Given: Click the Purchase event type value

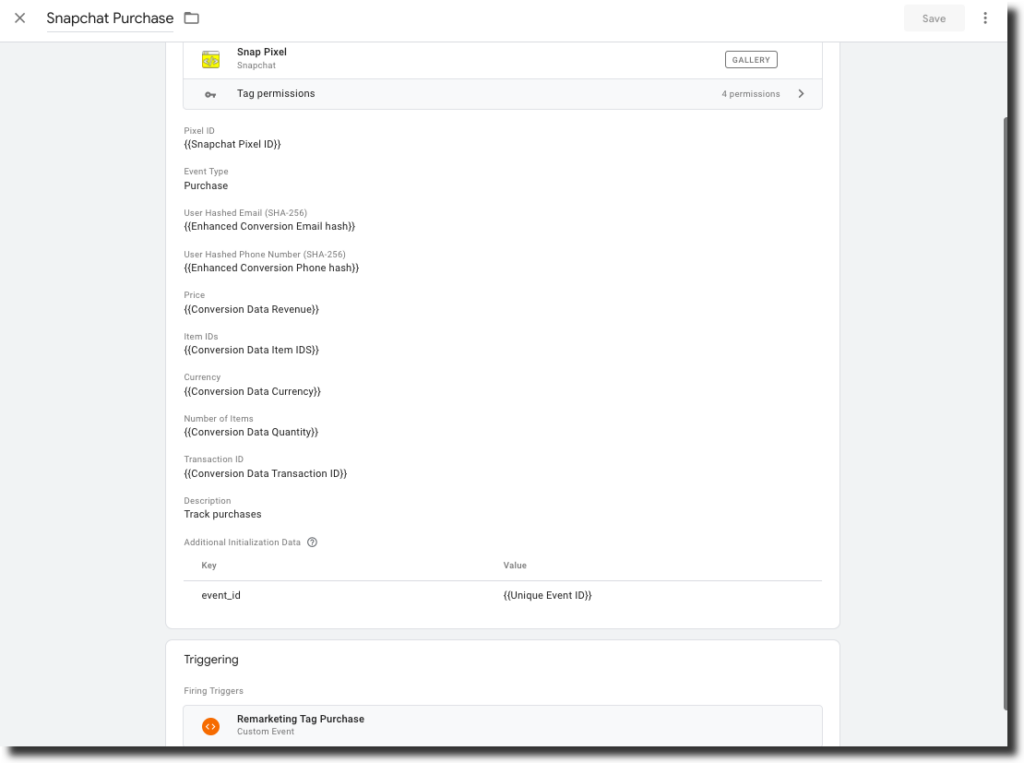Looking at the screenshot, I should tap(206, 186).
